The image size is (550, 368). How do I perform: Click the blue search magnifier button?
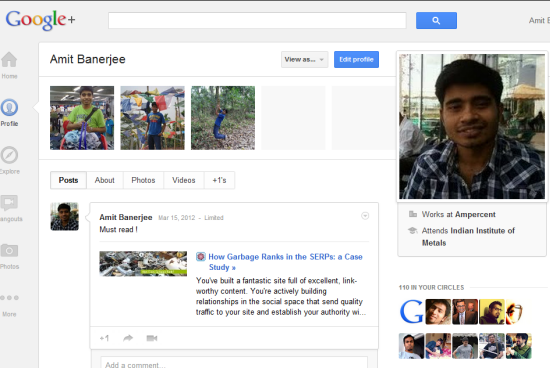coord(436,20)
